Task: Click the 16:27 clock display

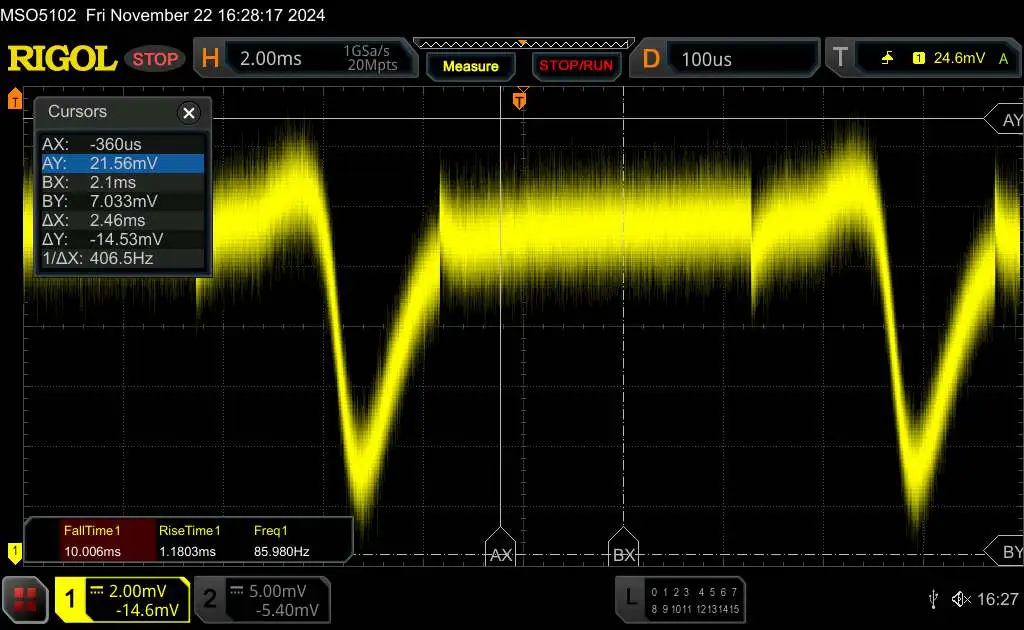Action: tap(997, 599)
